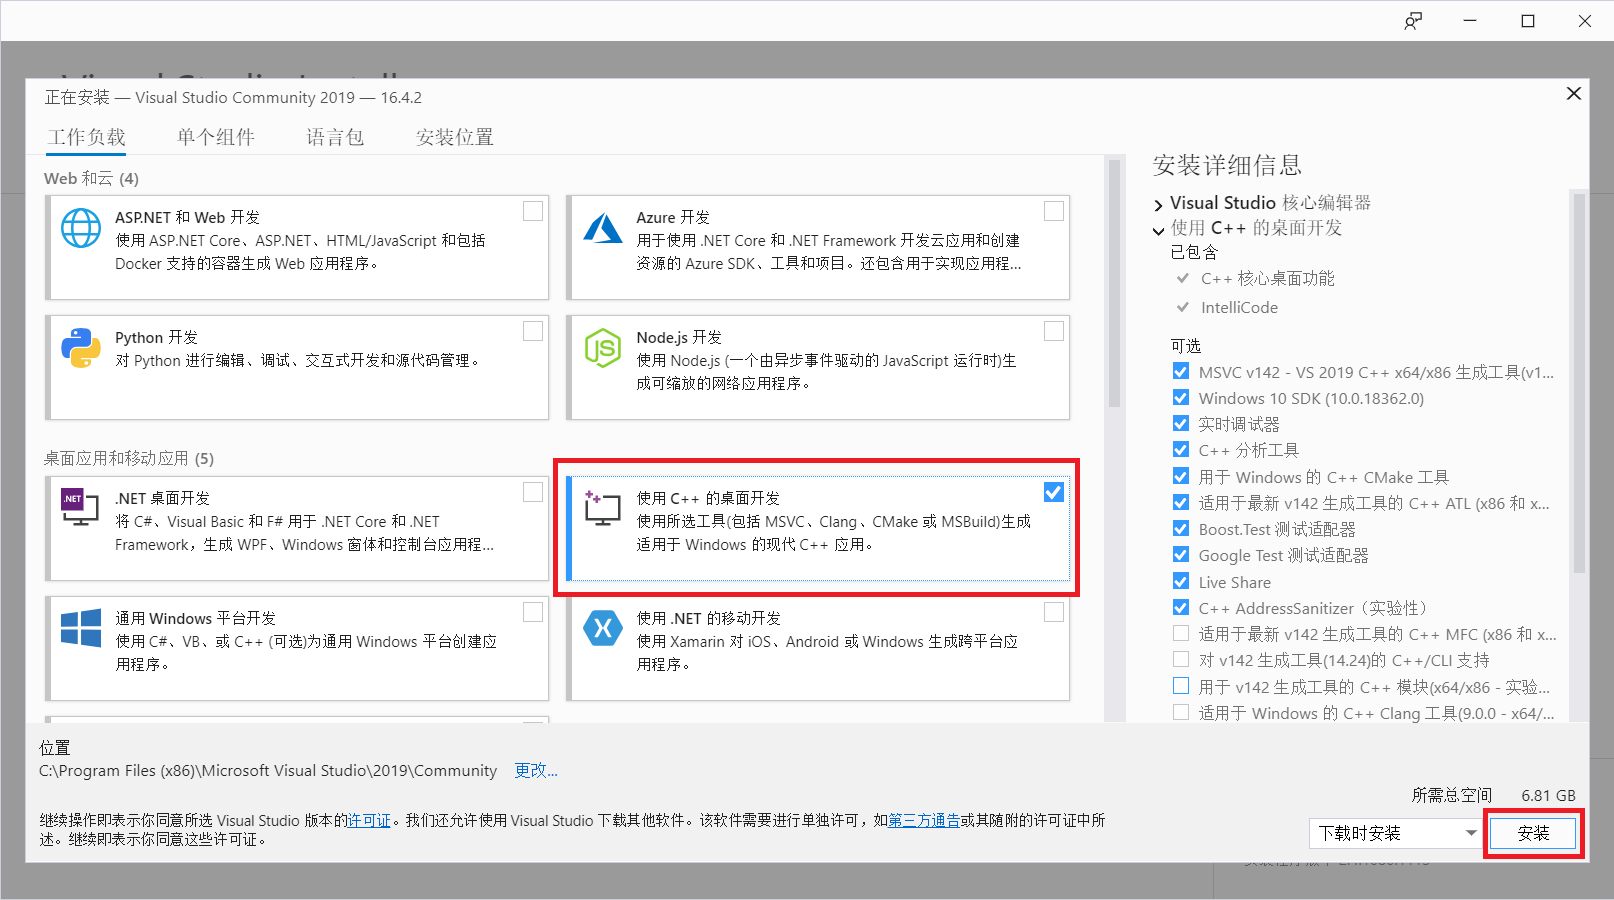Check the Azure 开发 workload checkbox
Screen dimensions: 1614x900
[1054, 211]
